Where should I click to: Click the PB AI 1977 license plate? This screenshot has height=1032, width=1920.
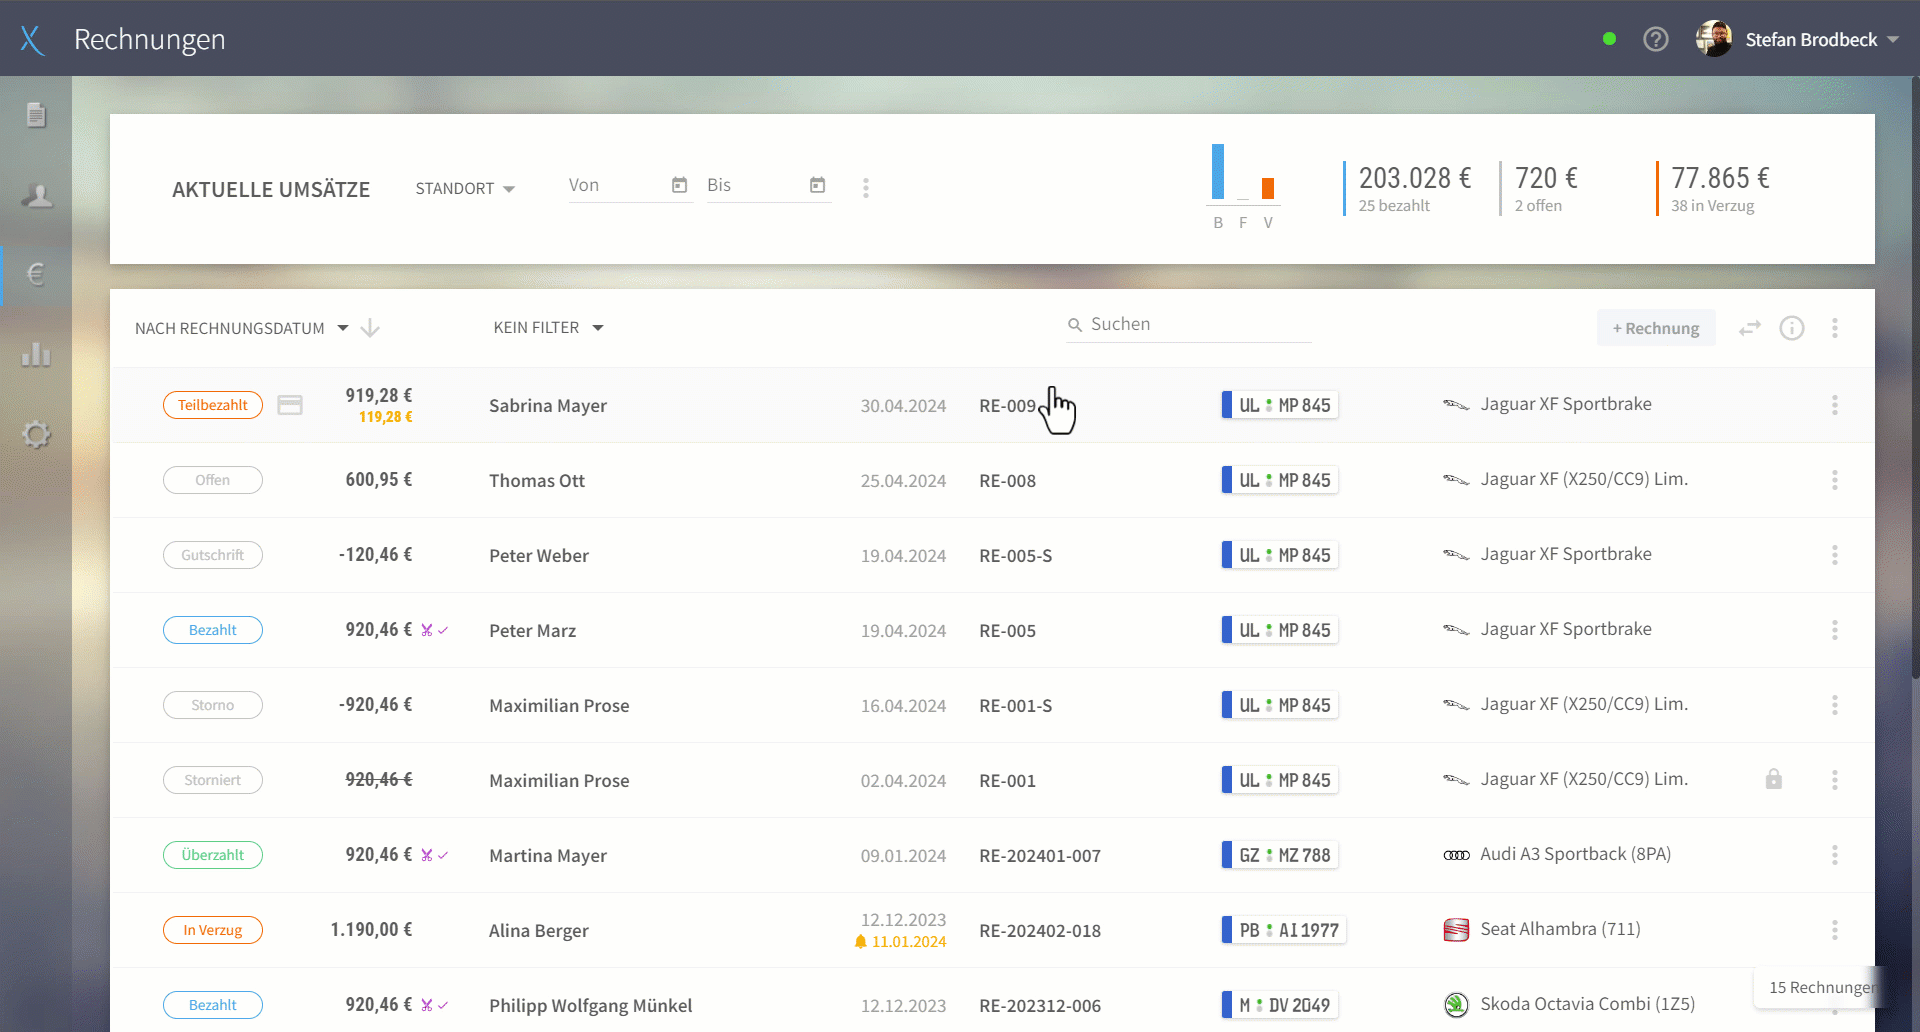[1284, 930]
